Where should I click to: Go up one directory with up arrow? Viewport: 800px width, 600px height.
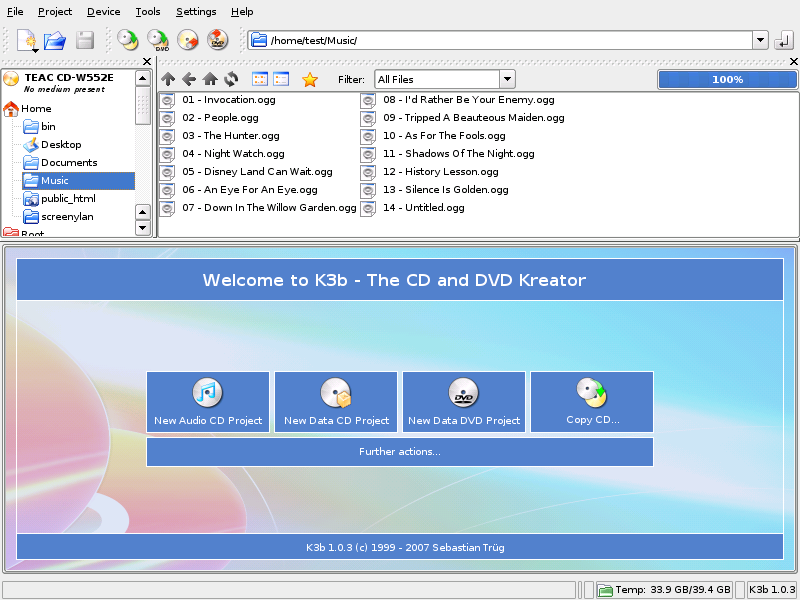(x=168, y=79)
